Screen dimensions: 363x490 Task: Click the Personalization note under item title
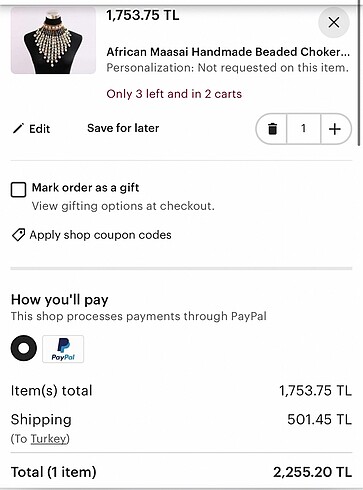(228, 68)
